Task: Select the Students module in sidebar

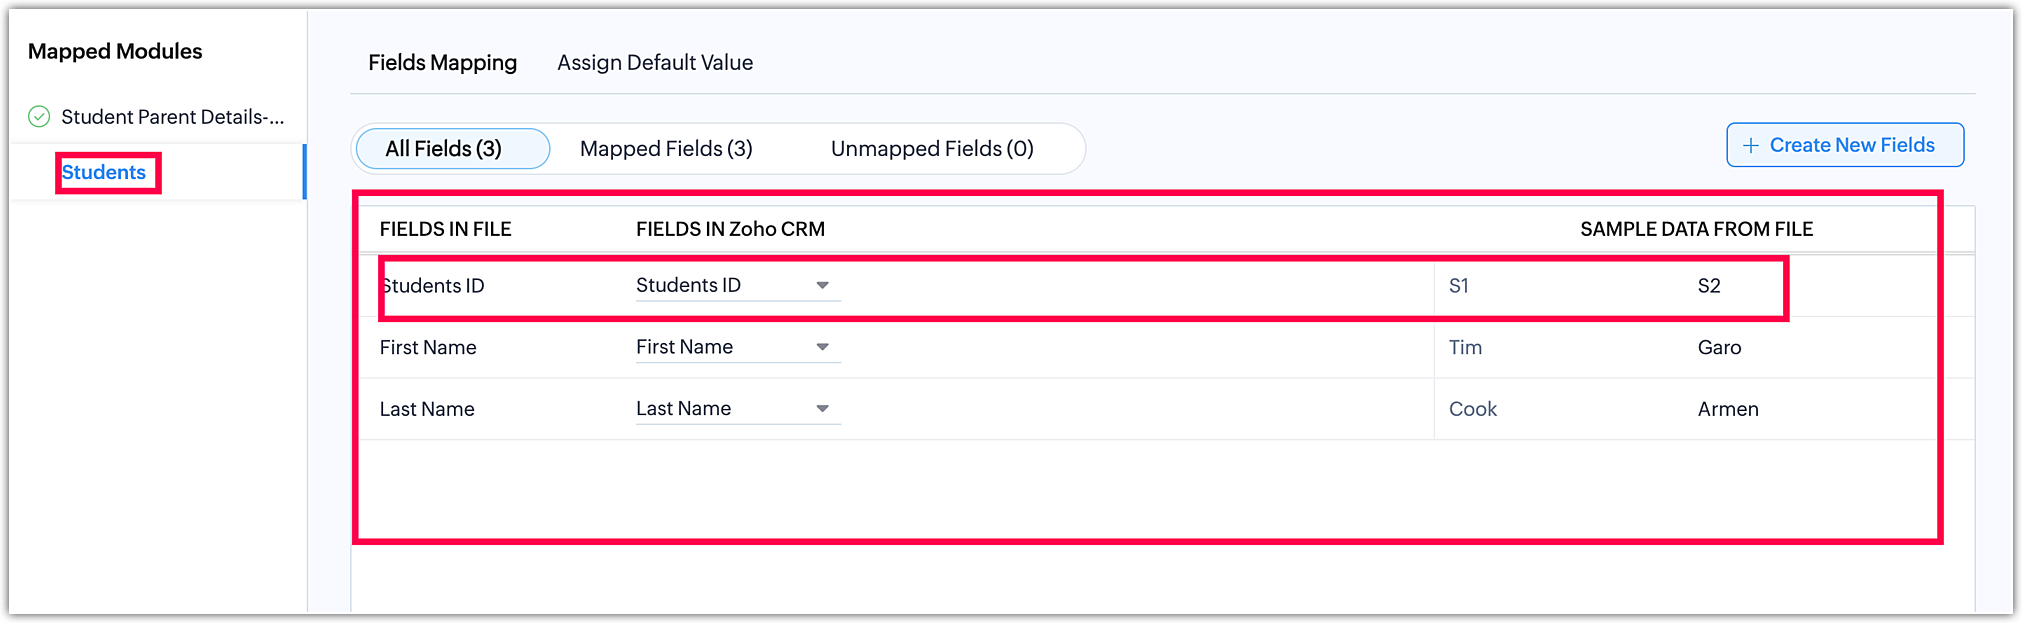Action: tap(104, 173)
